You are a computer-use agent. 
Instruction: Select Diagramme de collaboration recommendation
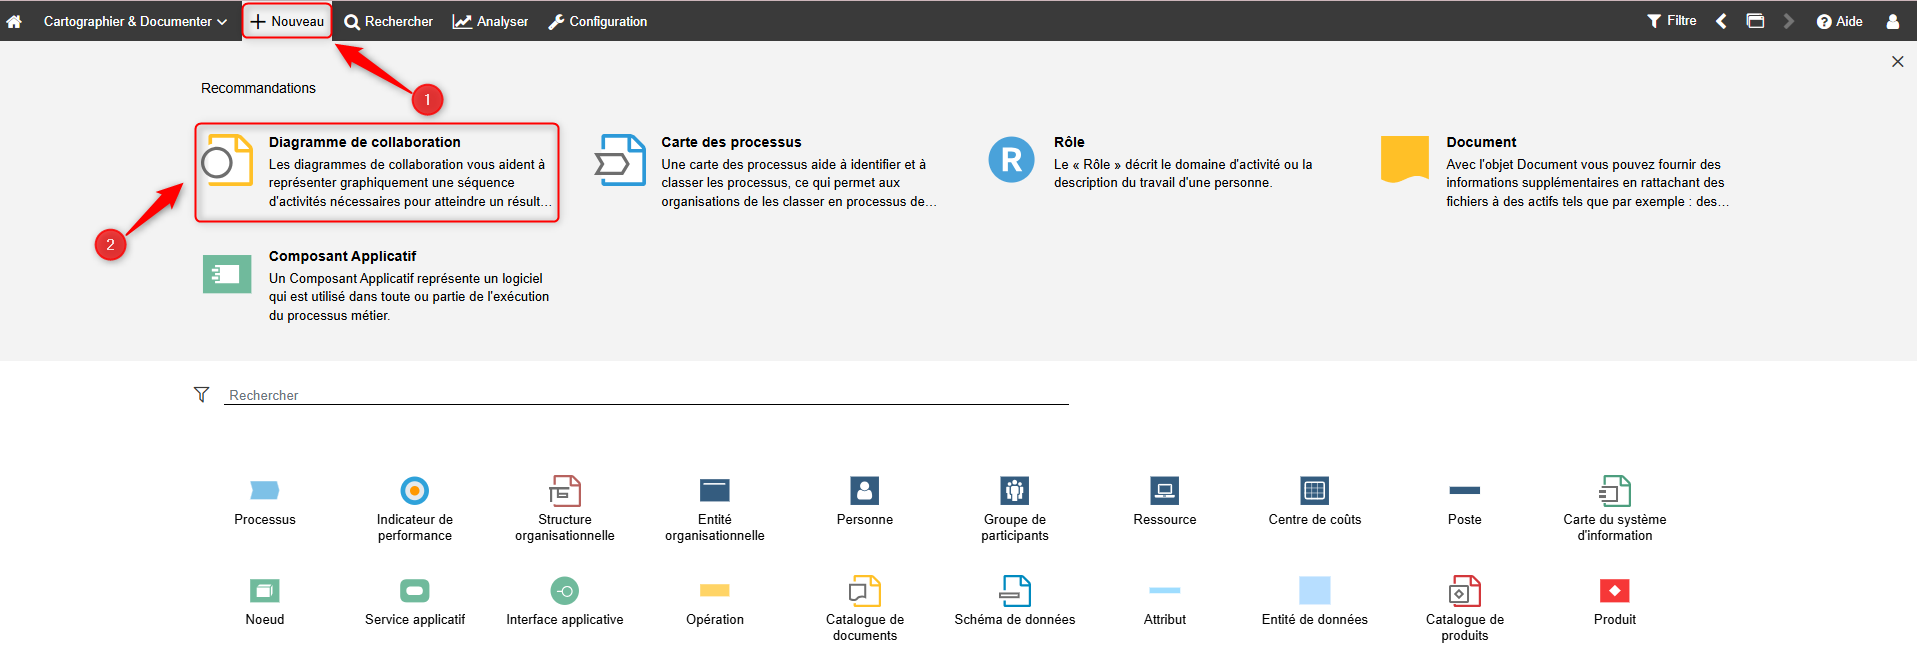(376, 172)
